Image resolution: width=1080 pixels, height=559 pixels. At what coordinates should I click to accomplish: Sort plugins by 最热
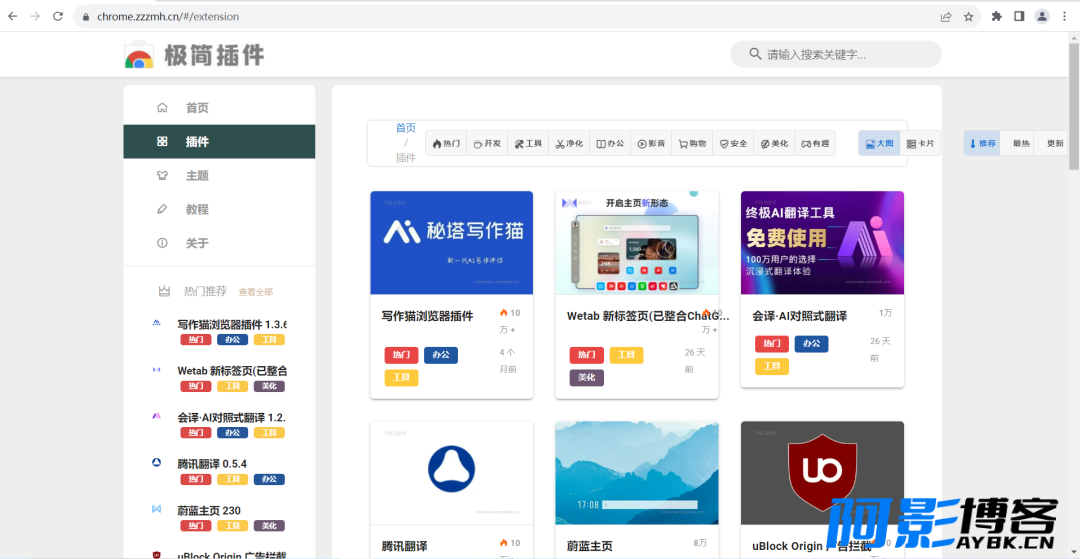click(x=1021, y=144)
